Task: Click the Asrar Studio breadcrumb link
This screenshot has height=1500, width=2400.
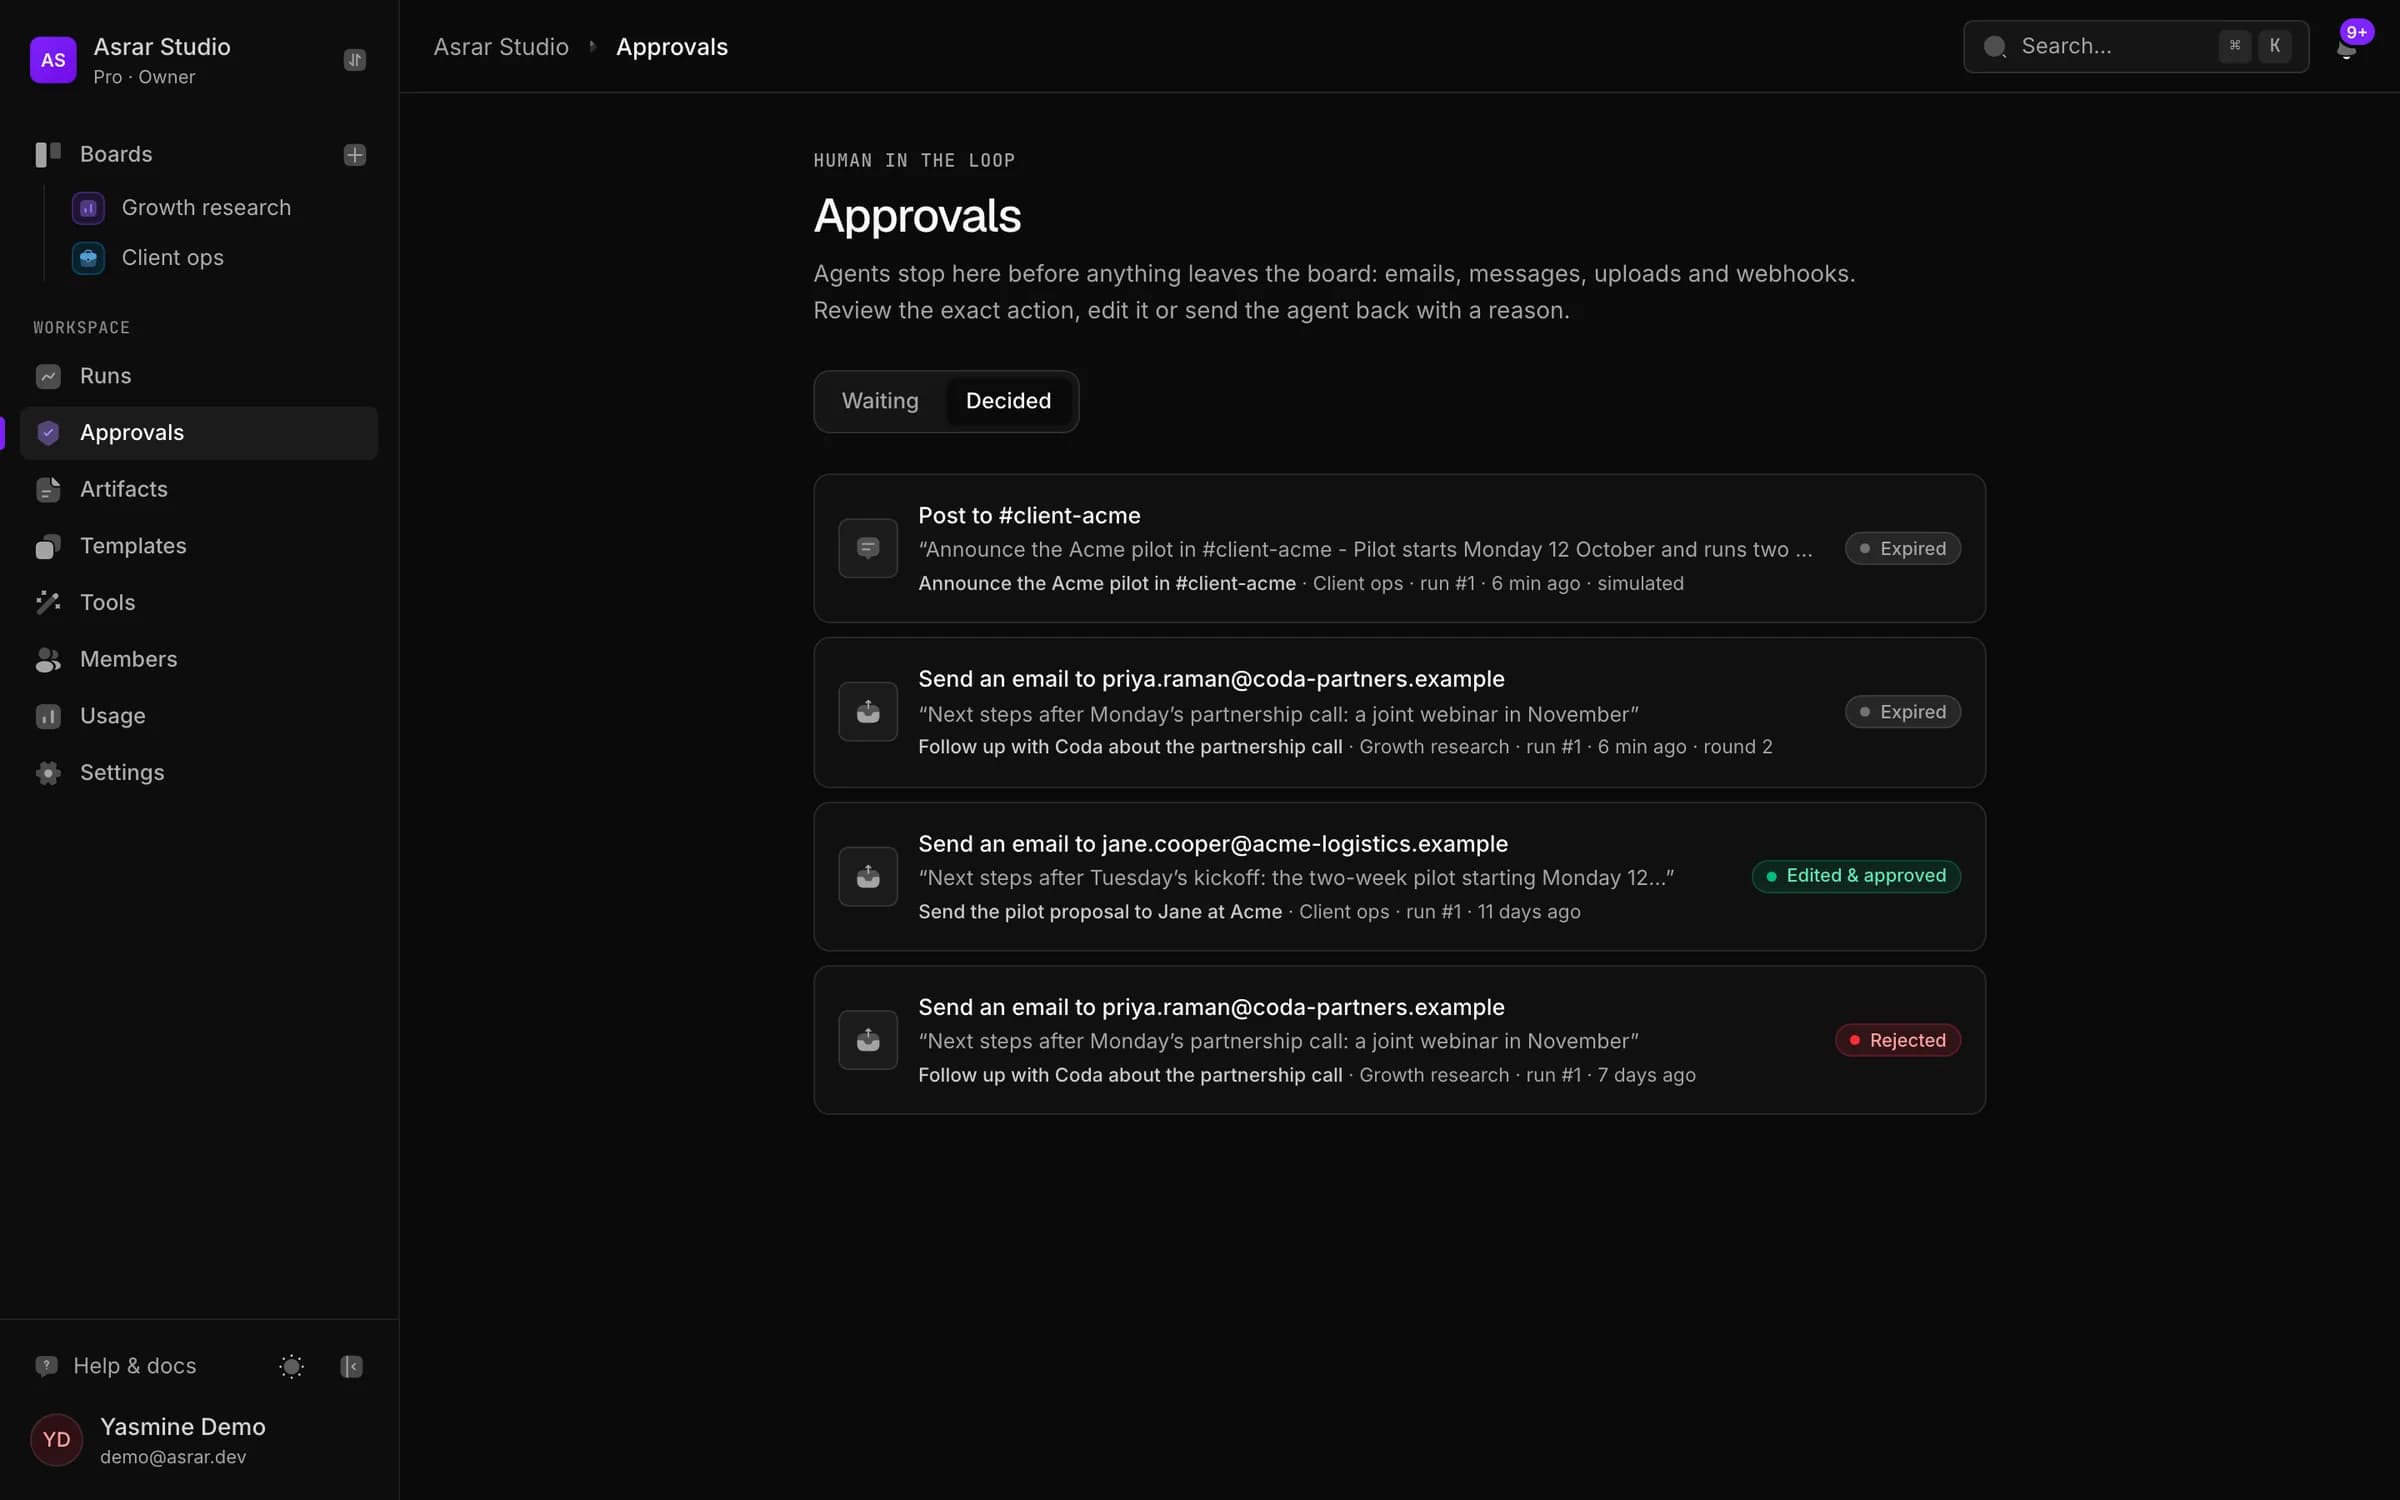Action: click(x=501, y=47)
